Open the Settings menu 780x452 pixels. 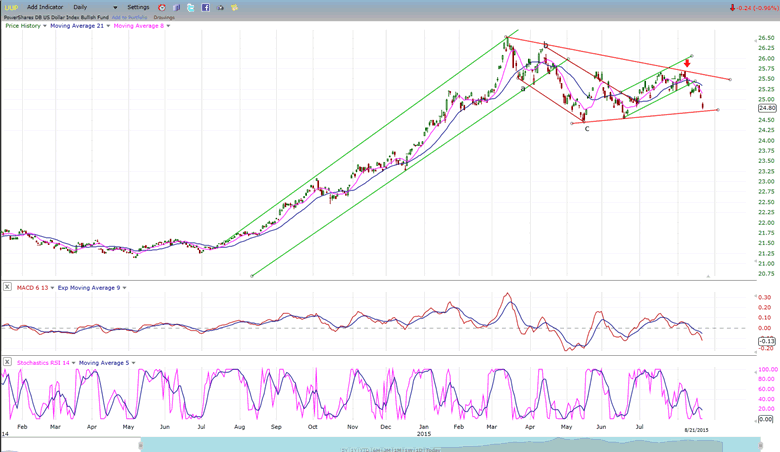[138, 7]
